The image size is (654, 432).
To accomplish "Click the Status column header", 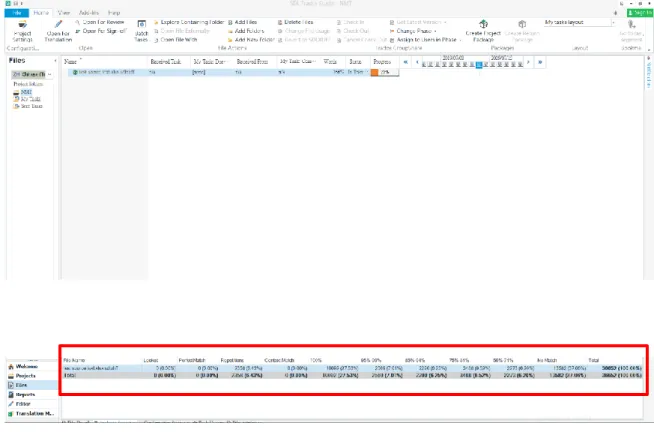I will tap(357, 62).
